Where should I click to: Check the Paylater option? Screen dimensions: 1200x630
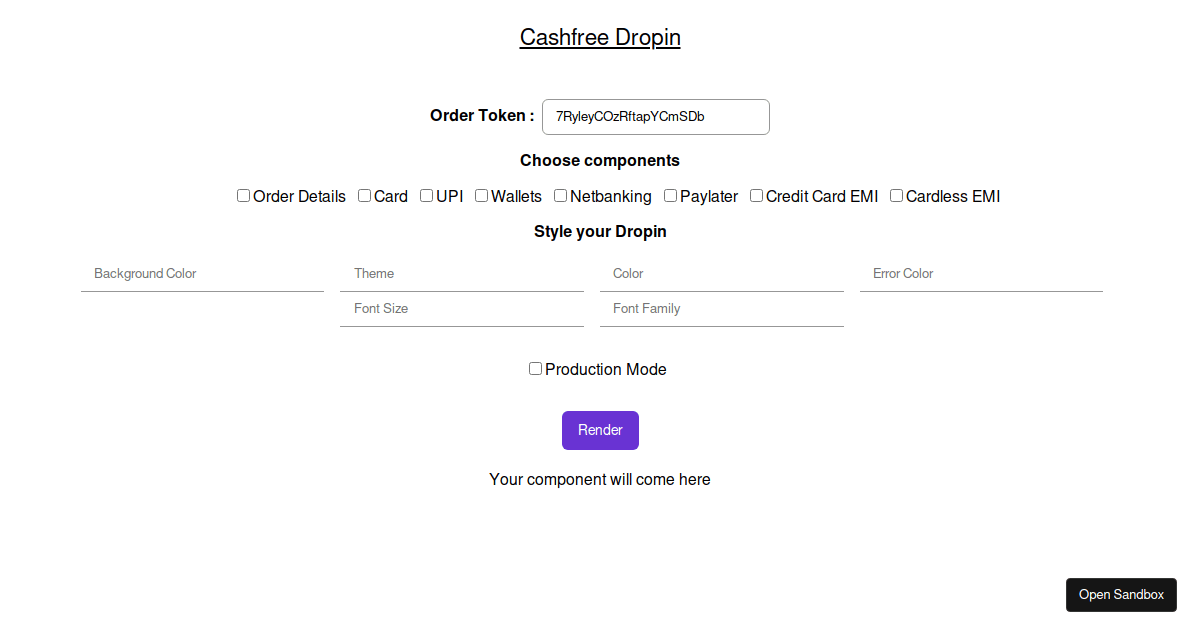pyautogui.click(x=670, y=195)
